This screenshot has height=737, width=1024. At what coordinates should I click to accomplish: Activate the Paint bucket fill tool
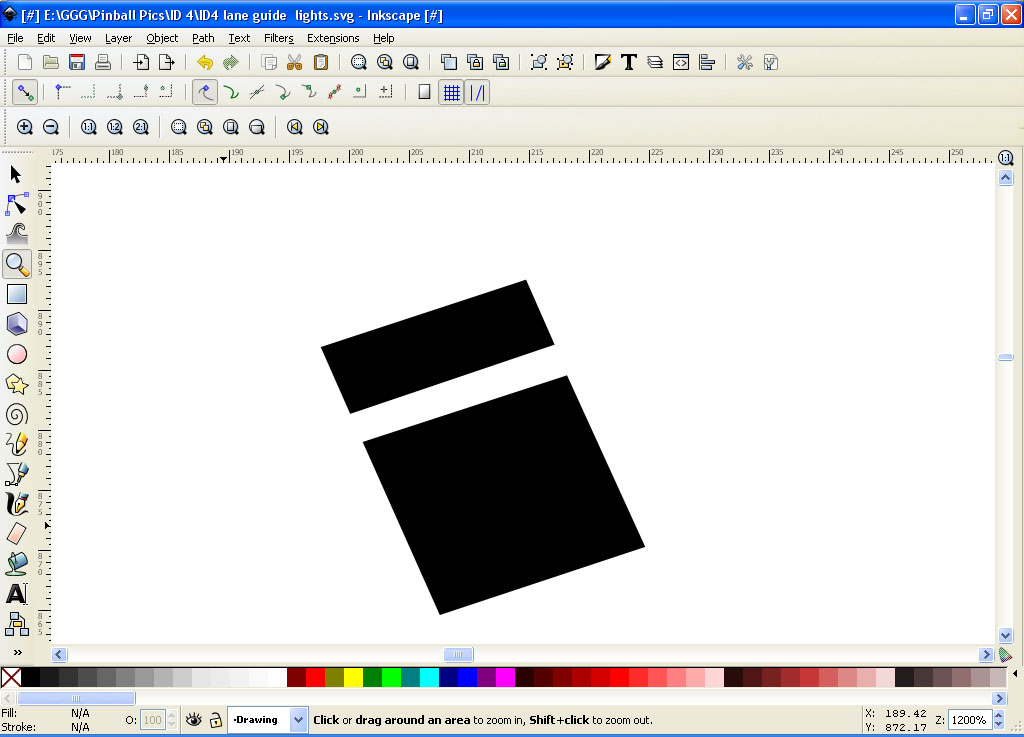[17, 564]
